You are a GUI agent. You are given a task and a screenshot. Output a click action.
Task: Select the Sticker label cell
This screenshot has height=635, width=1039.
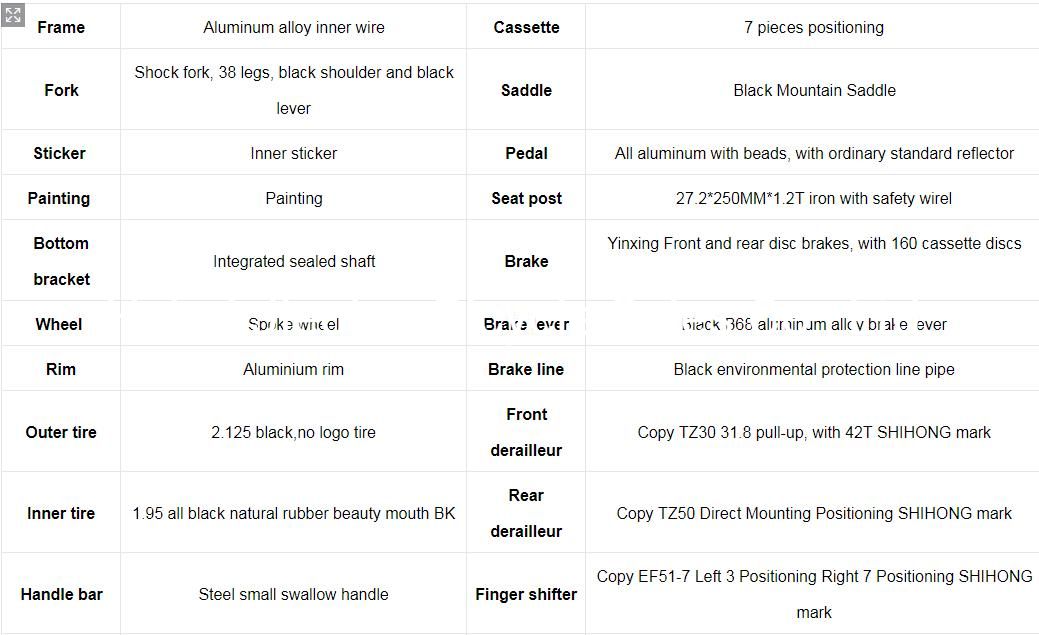[x=60, y=153]
